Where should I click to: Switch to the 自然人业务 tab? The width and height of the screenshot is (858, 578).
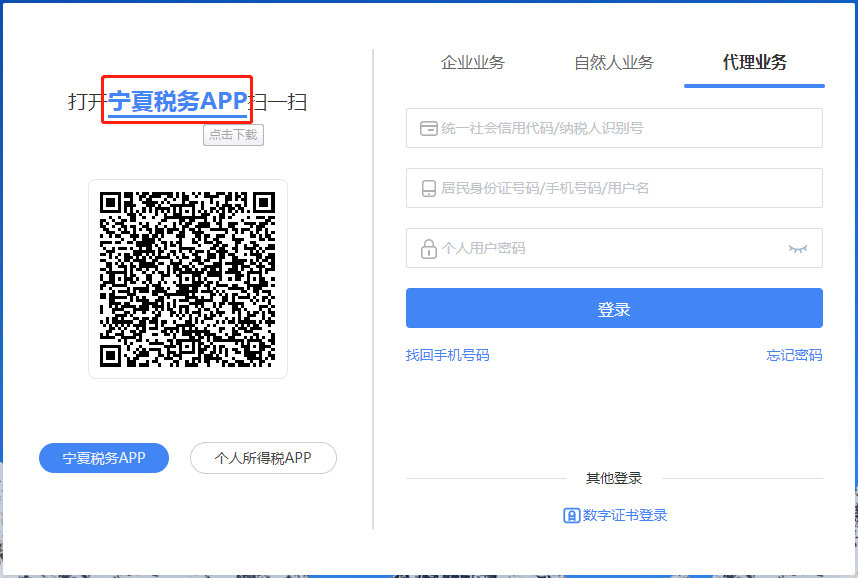point(613,62)
